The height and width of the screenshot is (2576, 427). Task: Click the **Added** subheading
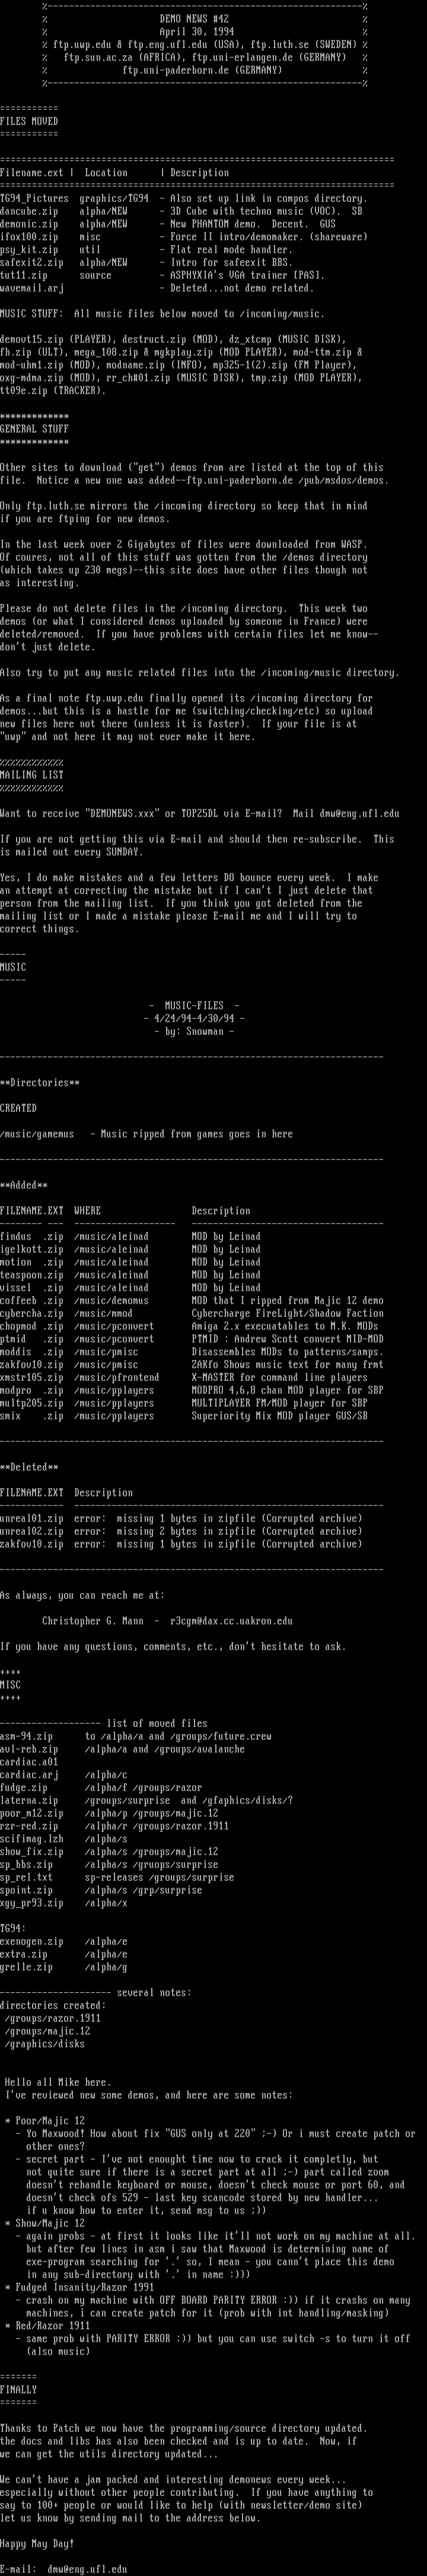pyautogui.click(x=24, y=1185)
